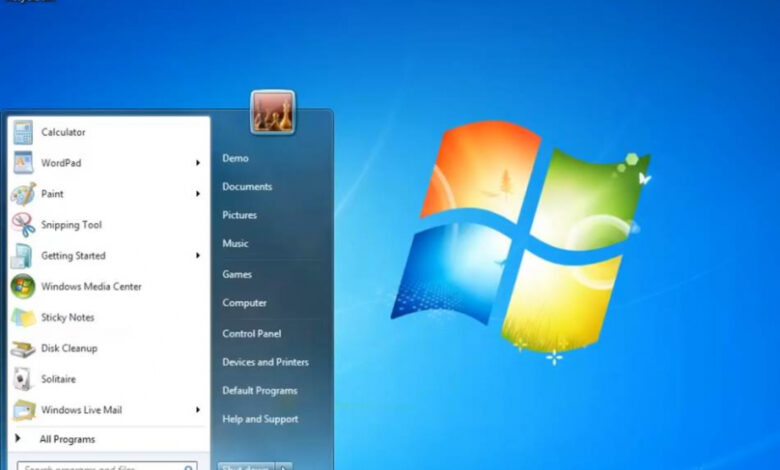
Task: Expand Getting Started submenu arrow
Action: [197, 256]
